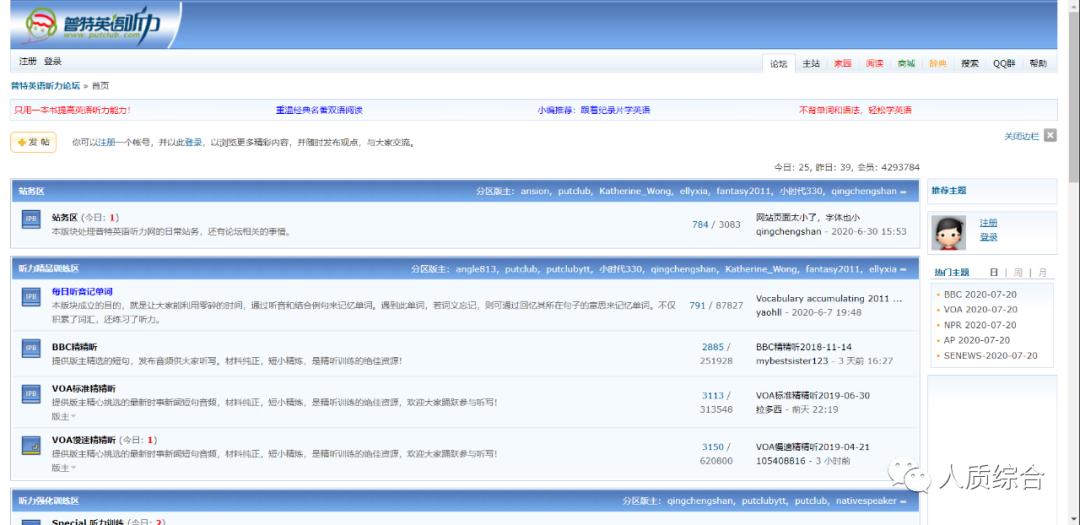The width and height of the screenshot is (1080, 525).
Task: Open 只用一本书提高英语听力能力 announcement
Action: (x=72, y=110)
